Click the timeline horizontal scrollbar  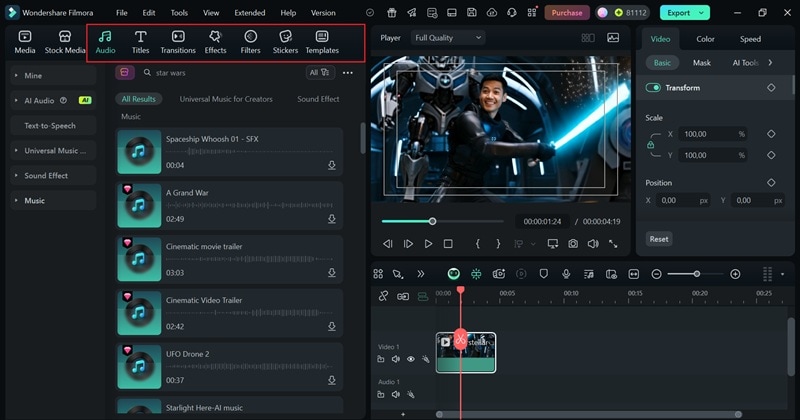coord(588,414)
